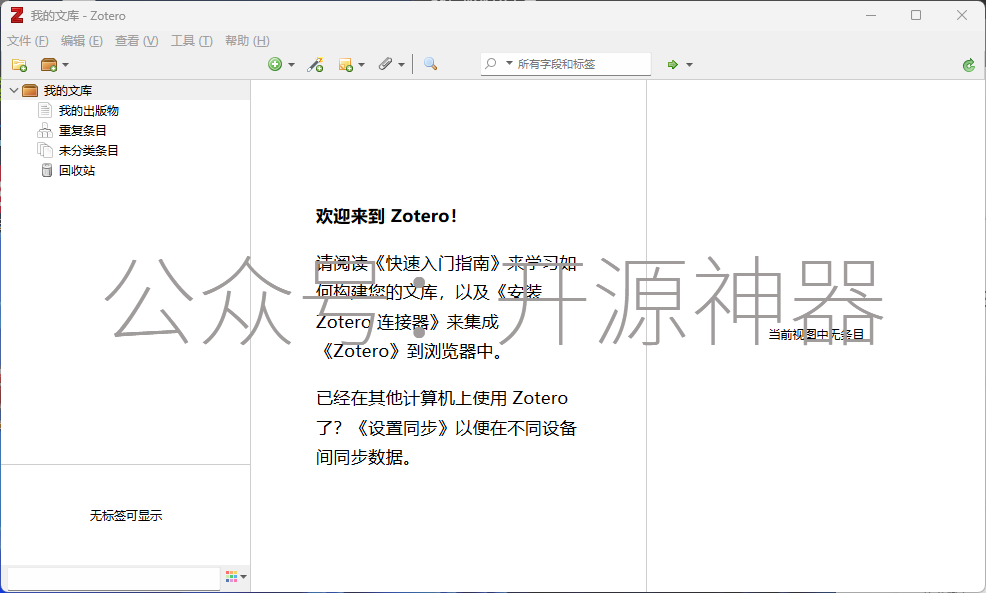The height and width of the screenshot is (593, 986).
Task: Open advanced search magnifier icon
Action: tap(430, 64)
